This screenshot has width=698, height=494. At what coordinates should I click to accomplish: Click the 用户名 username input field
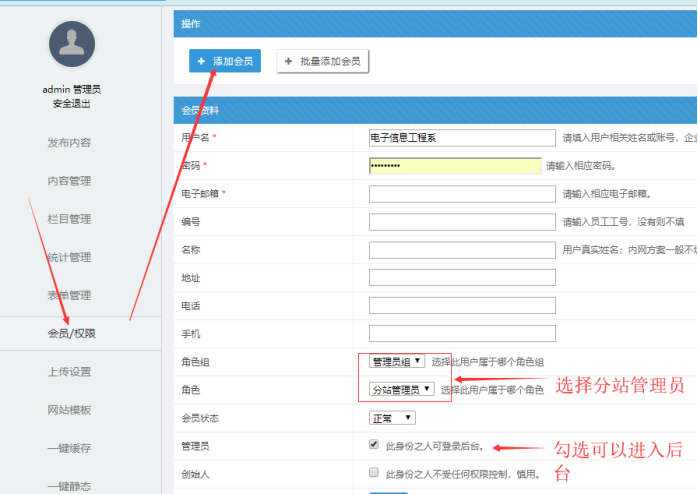(461, 138)
